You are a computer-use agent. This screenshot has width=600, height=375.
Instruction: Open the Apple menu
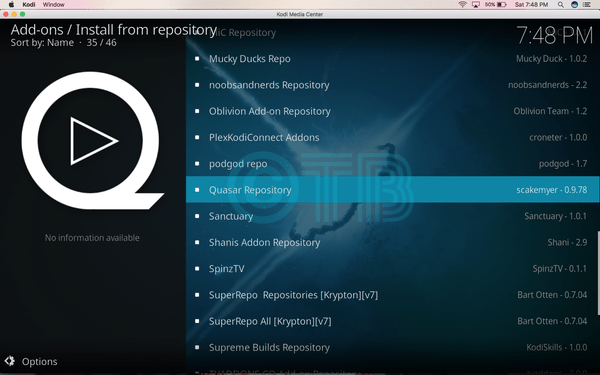click(x=11, y=5)
